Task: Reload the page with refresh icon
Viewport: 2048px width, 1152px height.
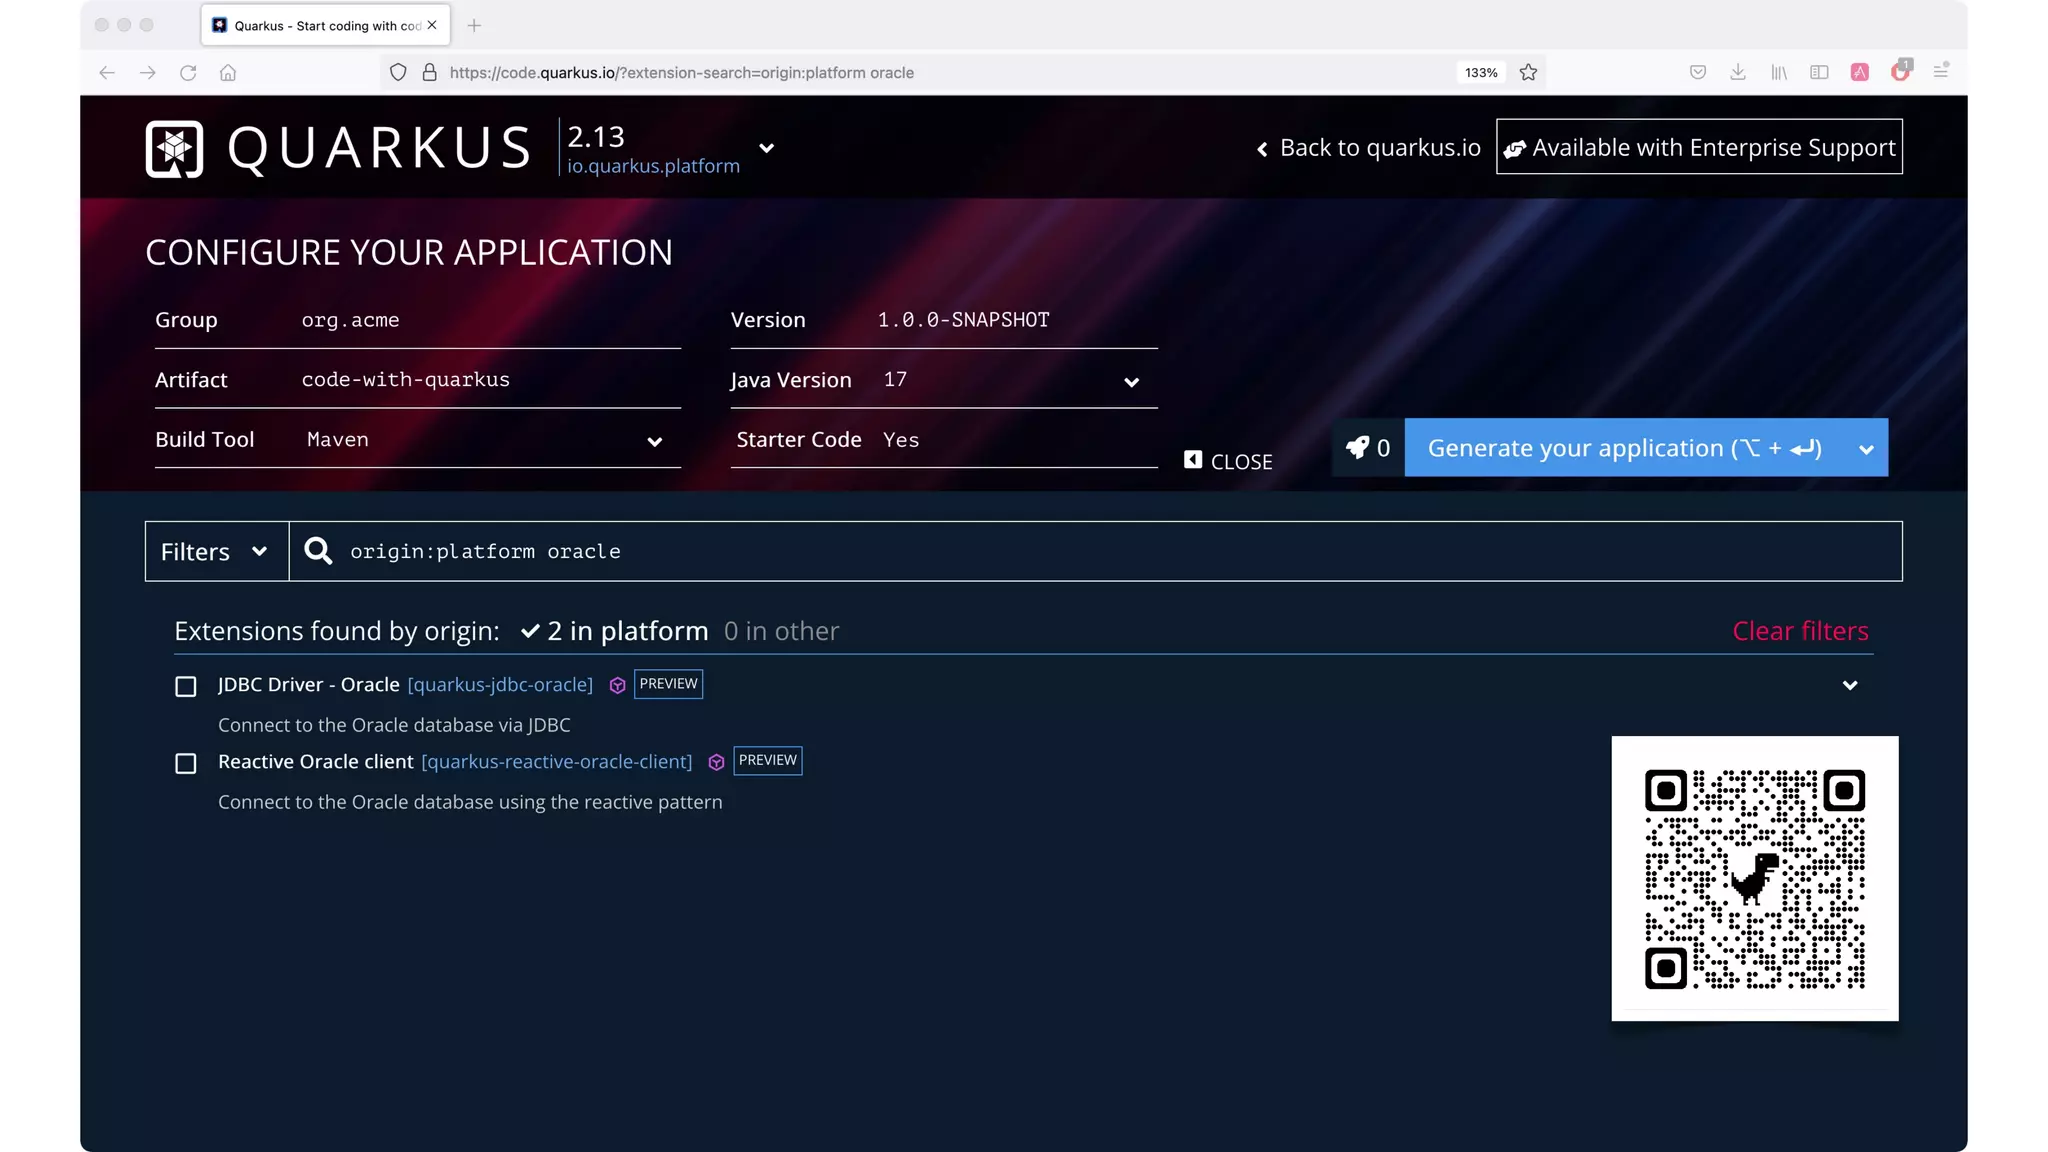Action: click(188, 73)
